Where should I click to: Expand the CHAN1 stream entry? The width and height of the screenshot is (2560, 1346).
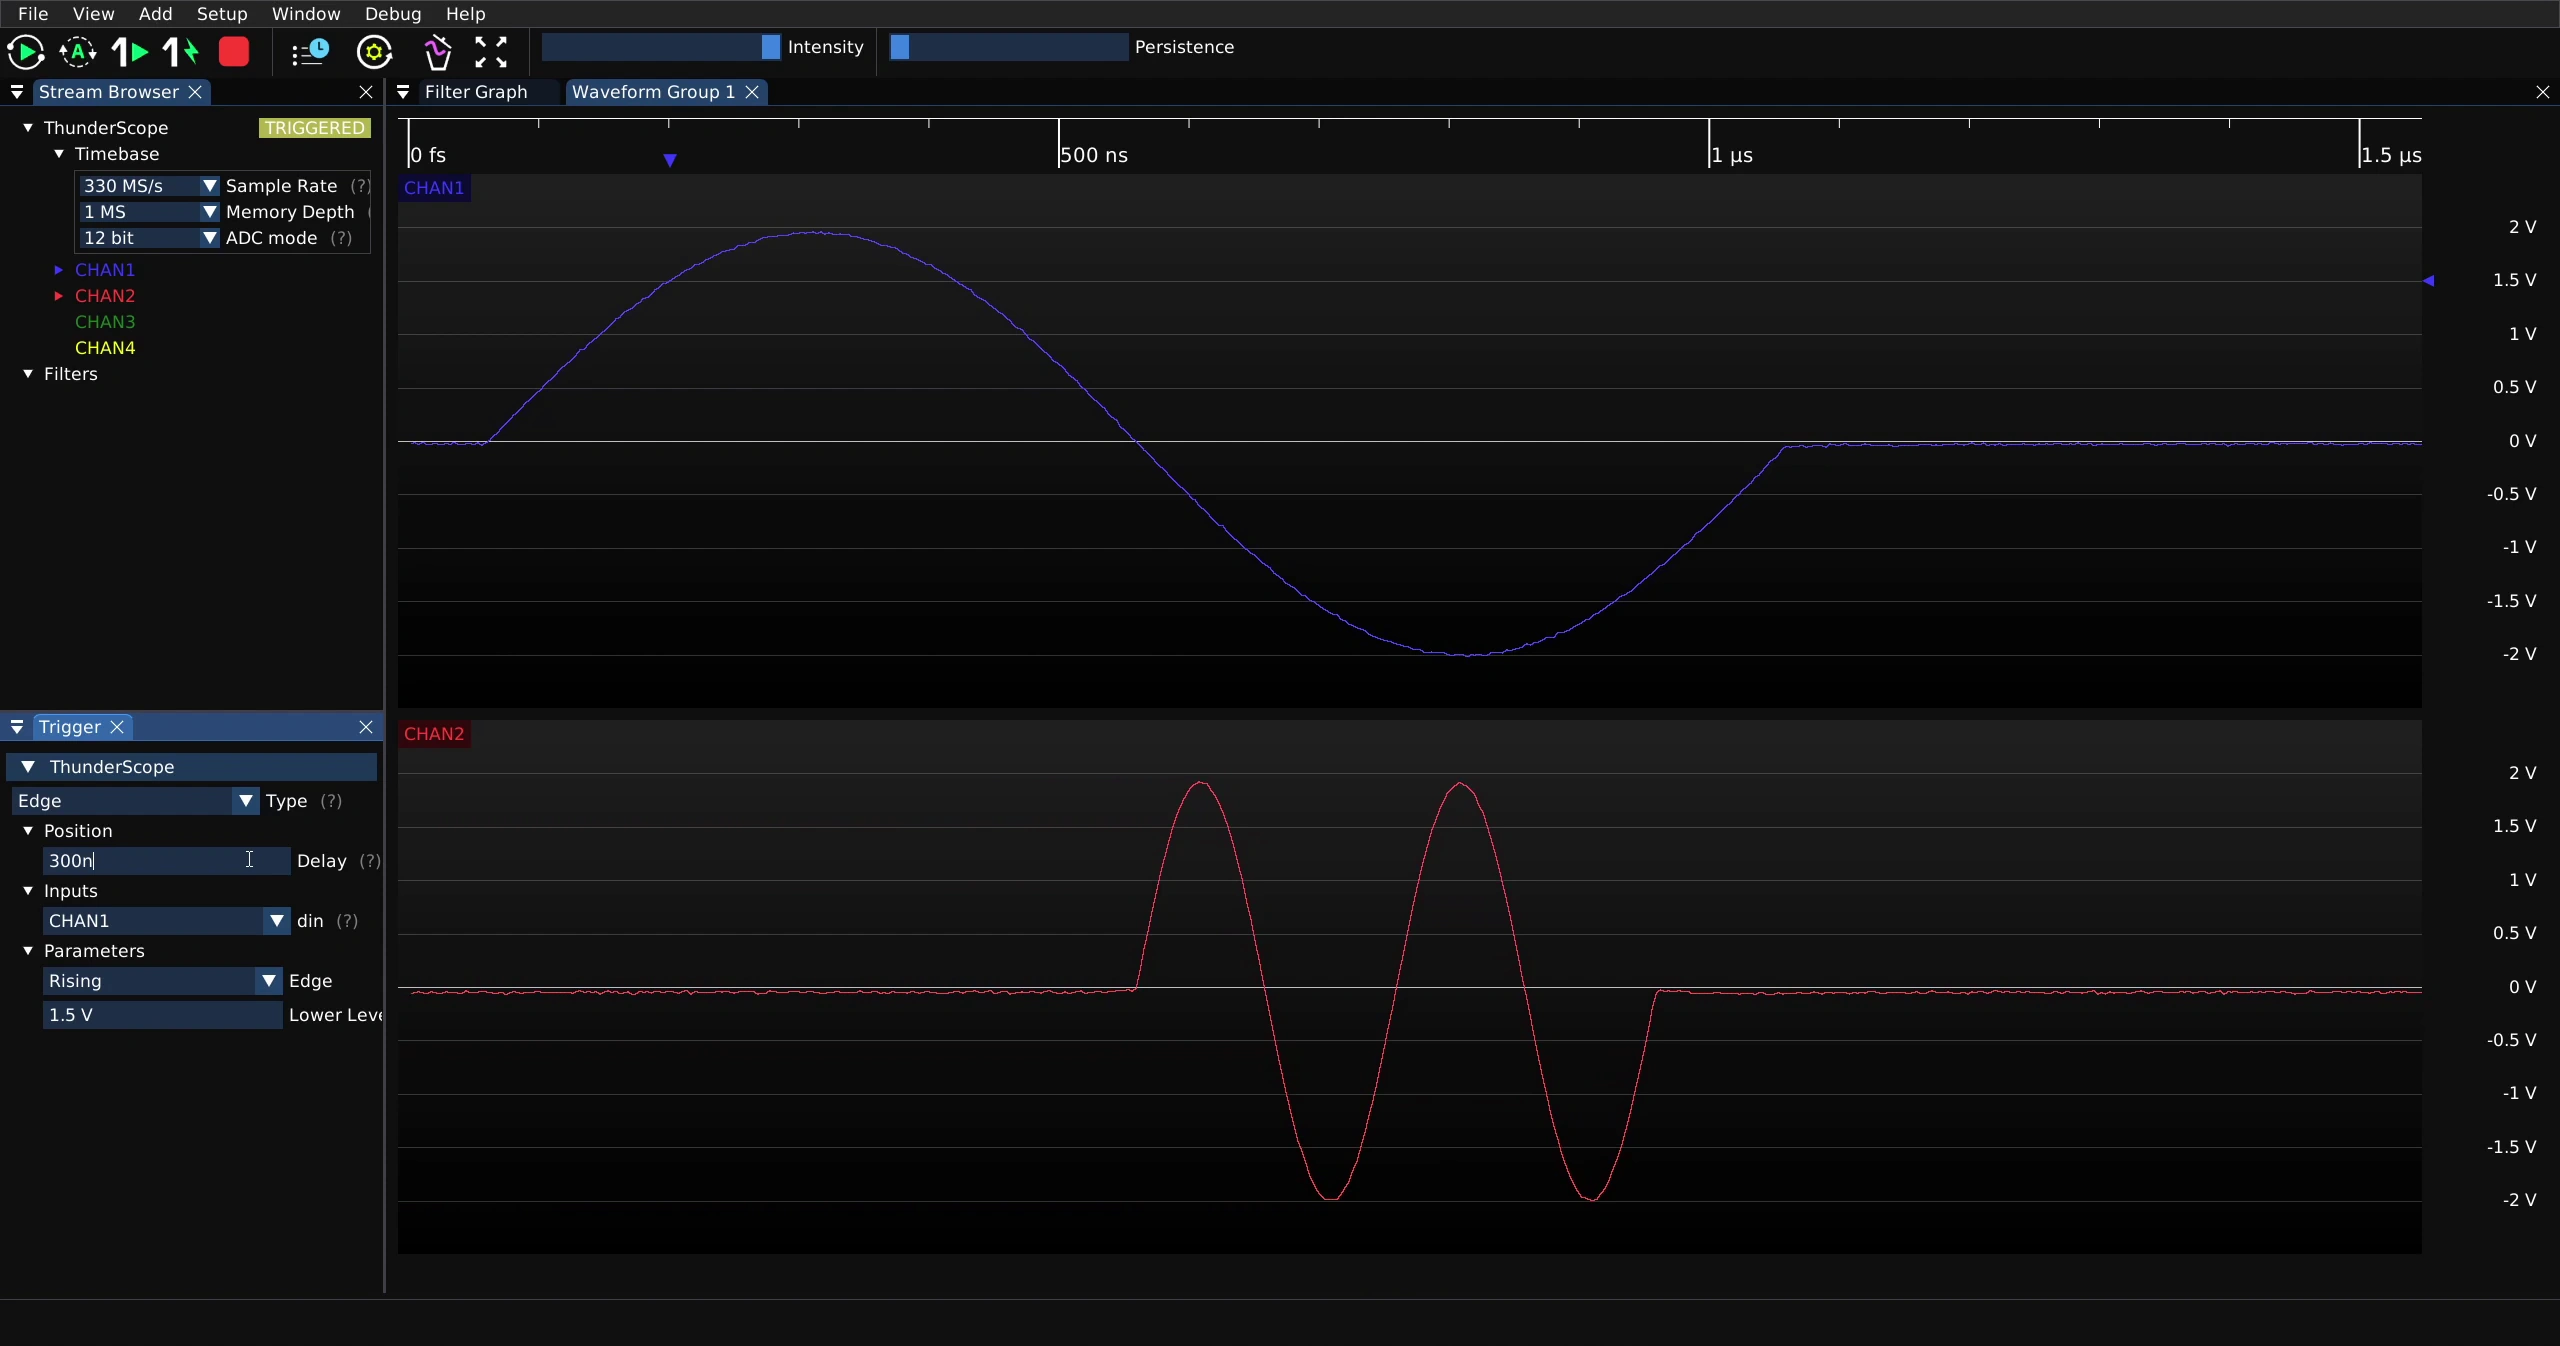pyautogui.click(x=58, y=270)
